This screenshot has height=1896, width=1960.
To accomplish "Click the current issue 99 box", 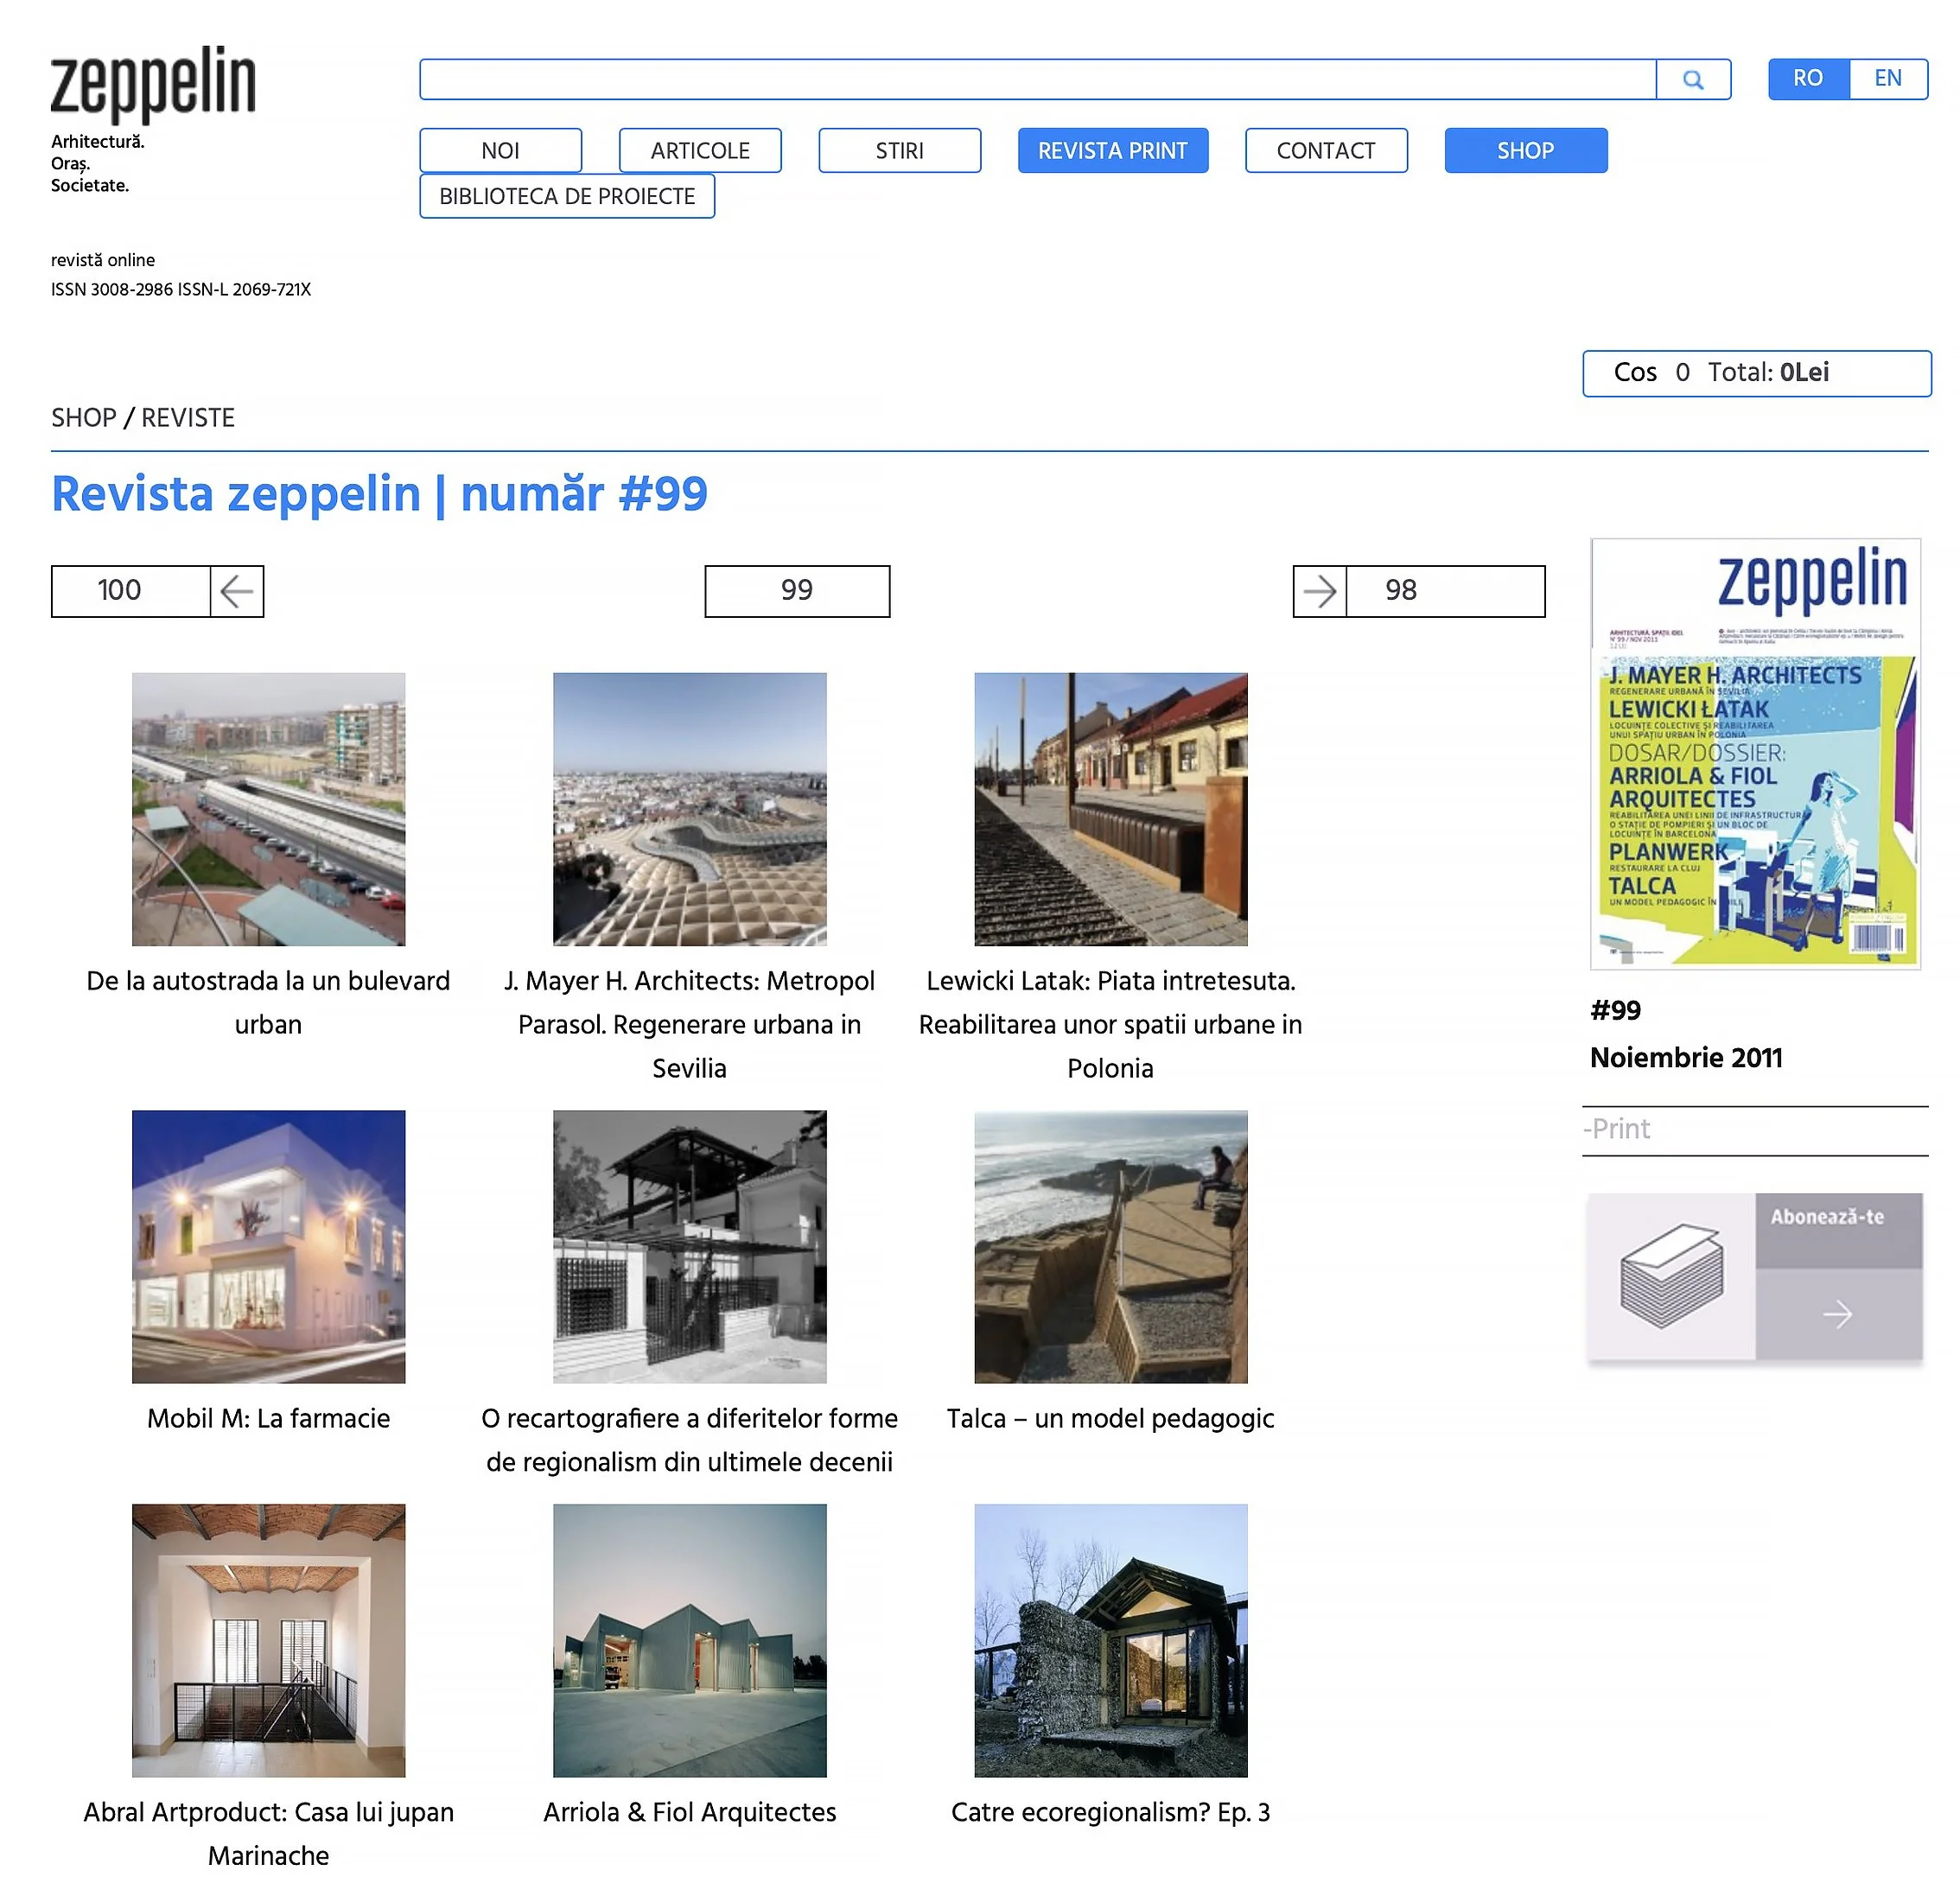I will [797, 591].
